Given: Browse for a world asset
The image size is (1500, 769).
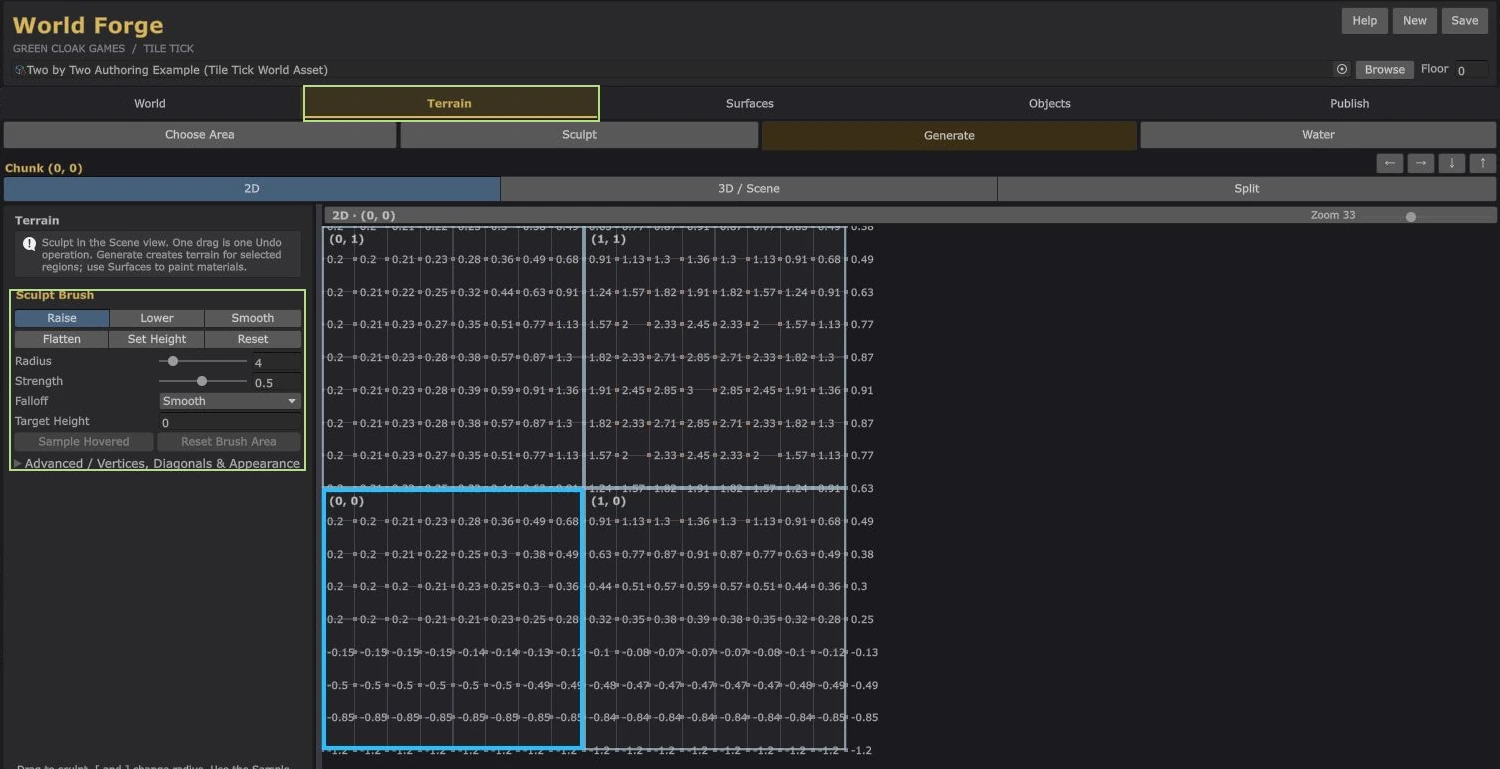Looking at the screenshot, I should click(x=1385, y=70).
